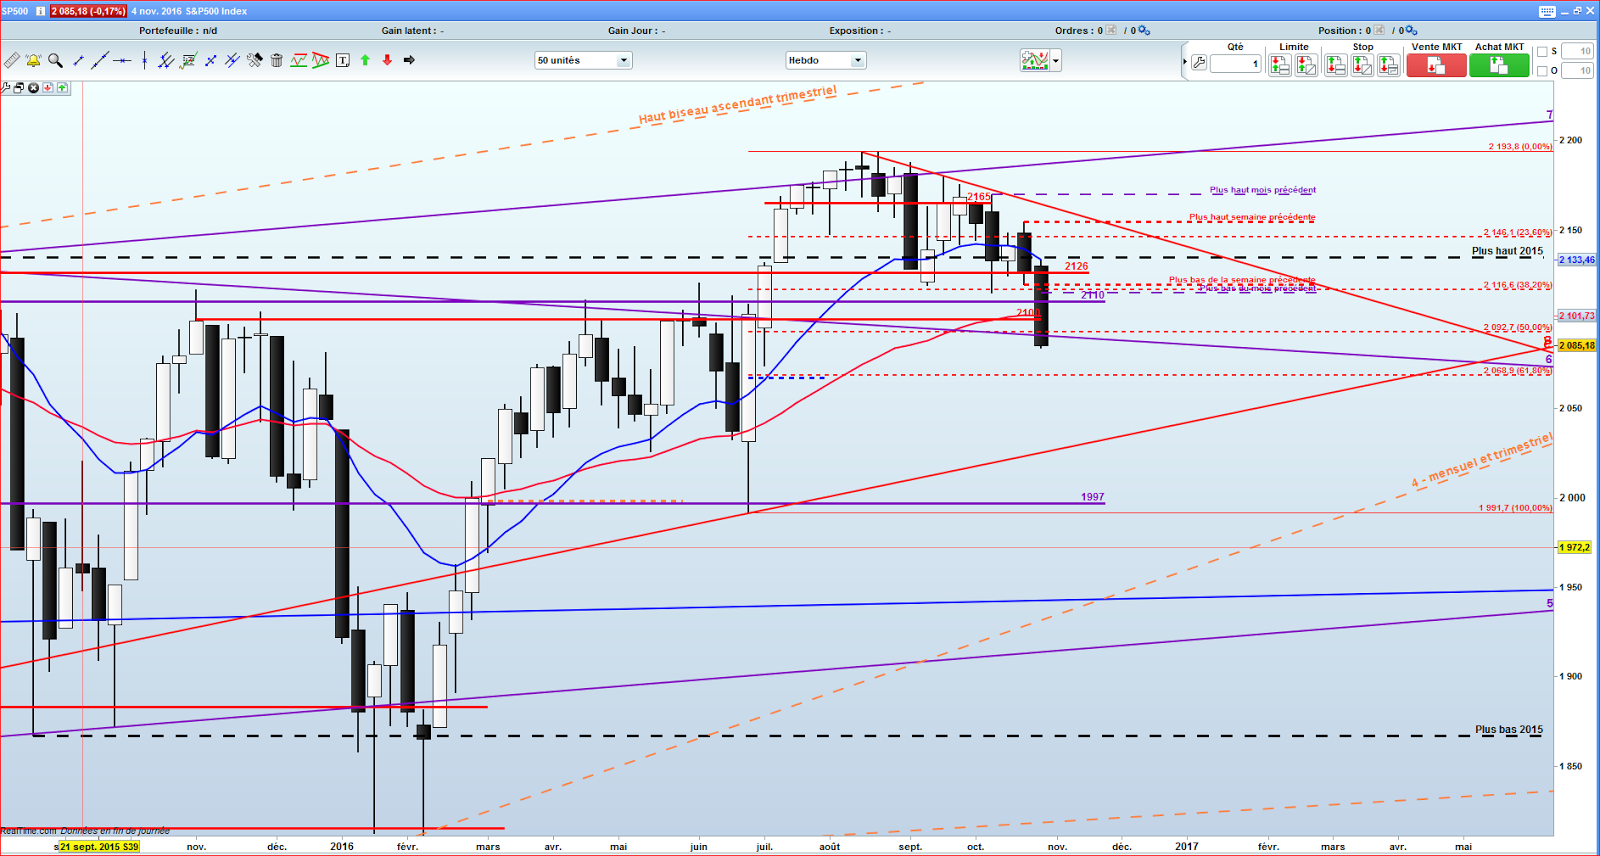Image resolution: width=1600 pixels, height=856 pixels.
Task: Click the green up-arrow panel icon
Action: tap(62, 88)
